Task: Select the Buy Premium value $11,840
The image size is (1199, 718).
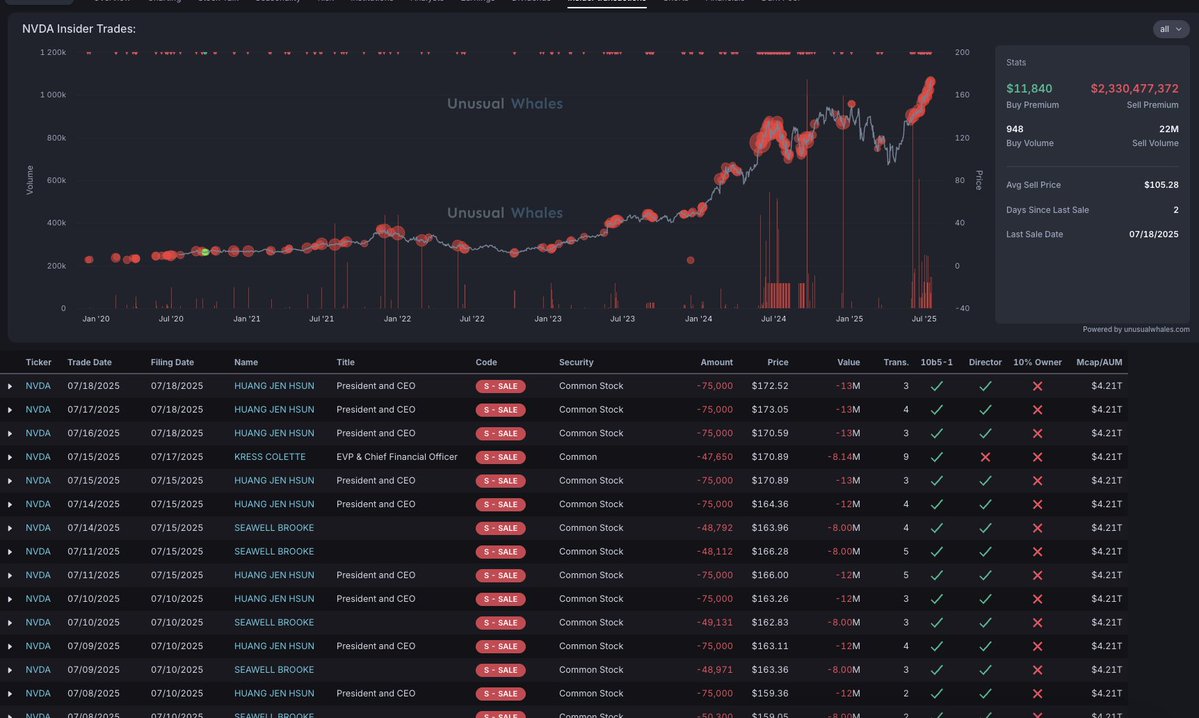Action: 1029,89
